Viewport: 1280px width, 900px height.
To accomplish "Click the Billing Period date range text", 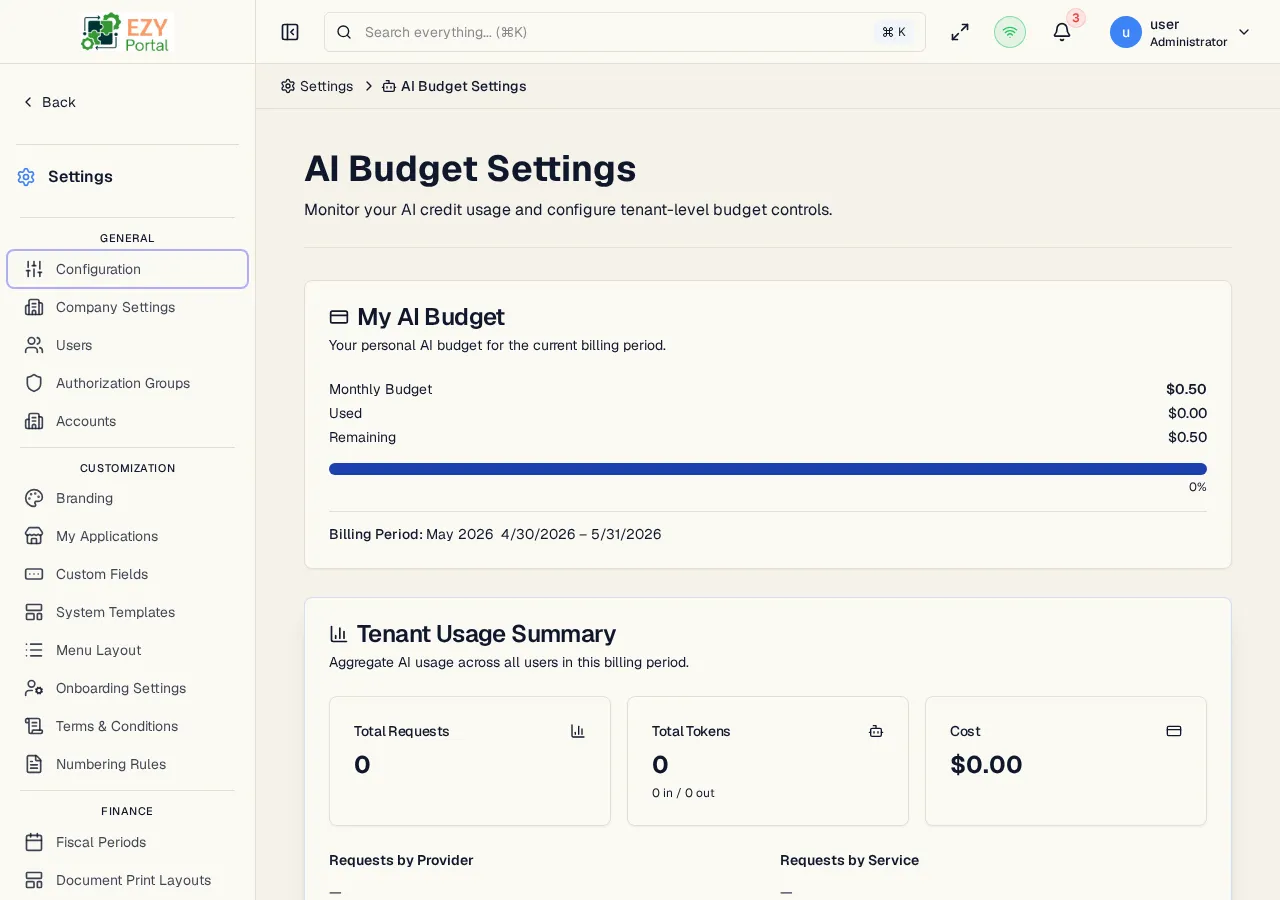I will (581, 534).
